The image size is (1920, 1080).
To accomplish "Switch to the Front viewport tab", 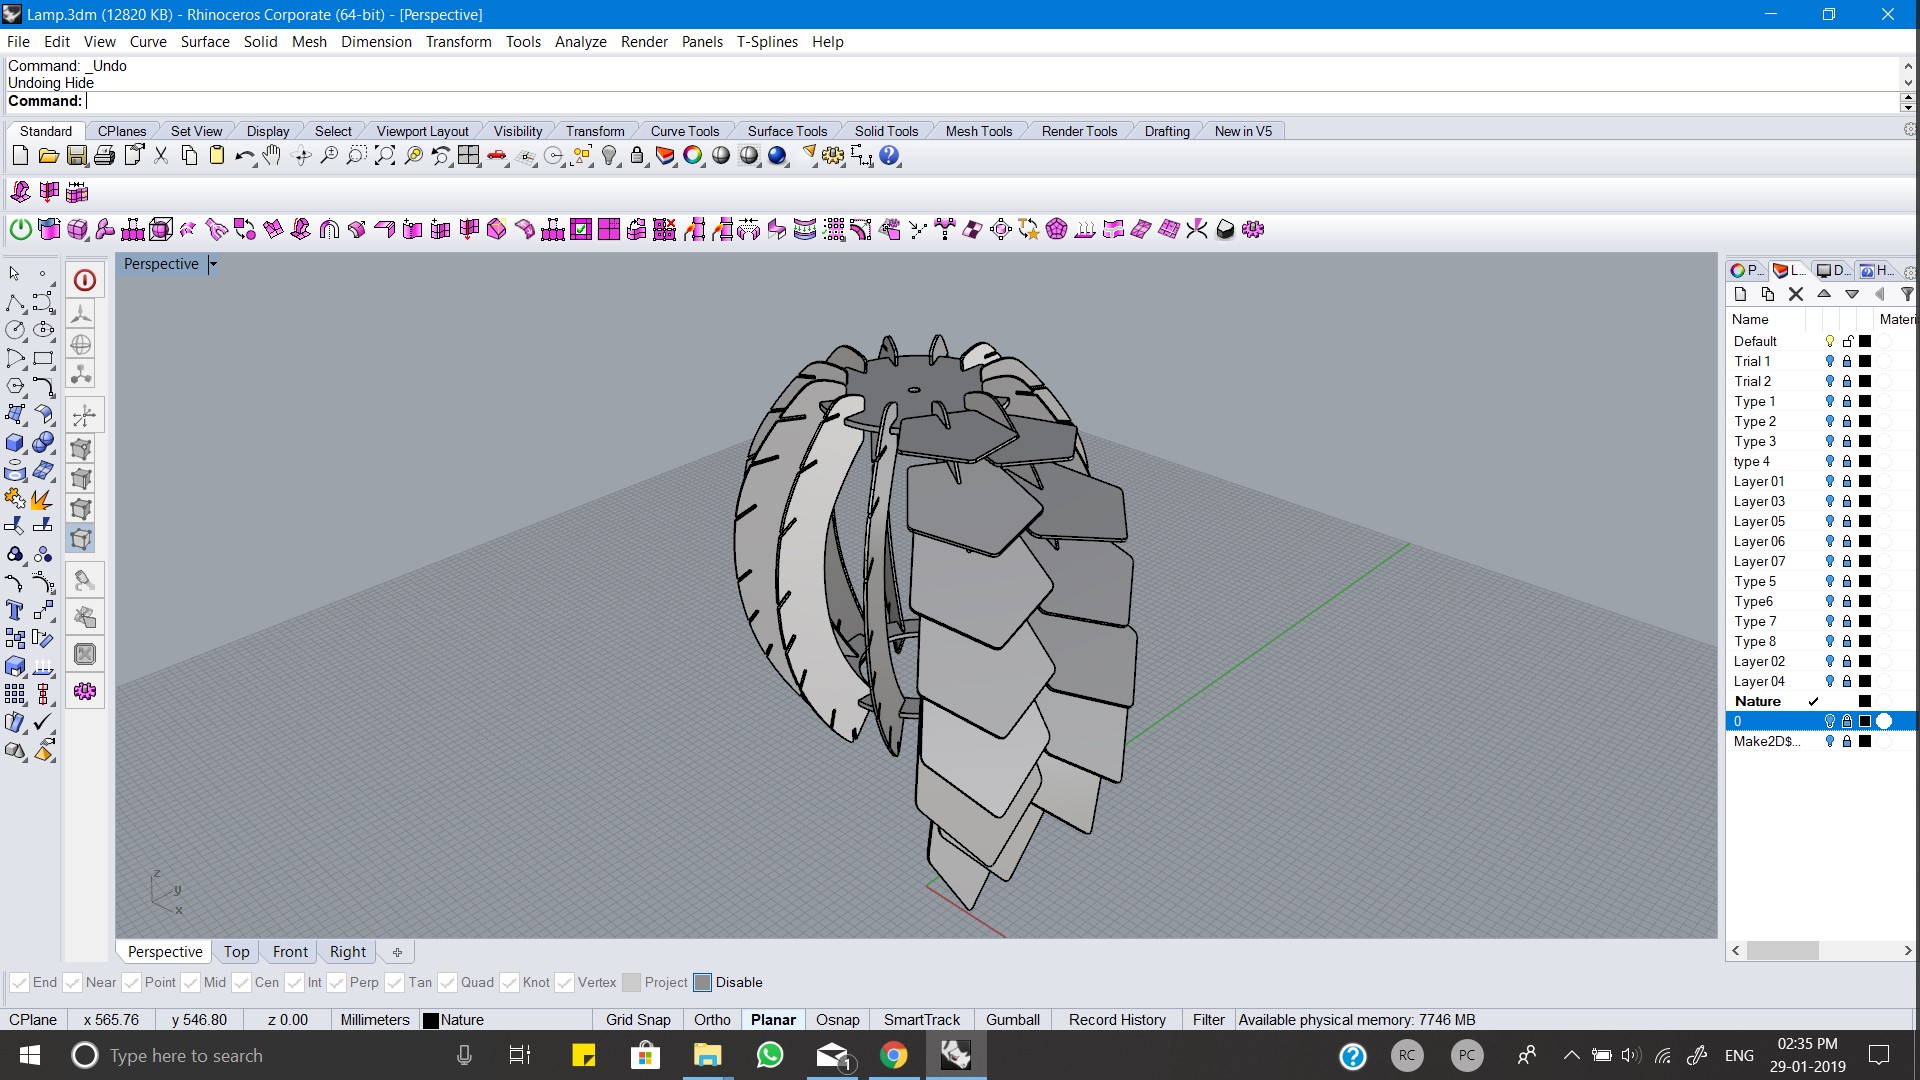I will [x=290, y=952].
